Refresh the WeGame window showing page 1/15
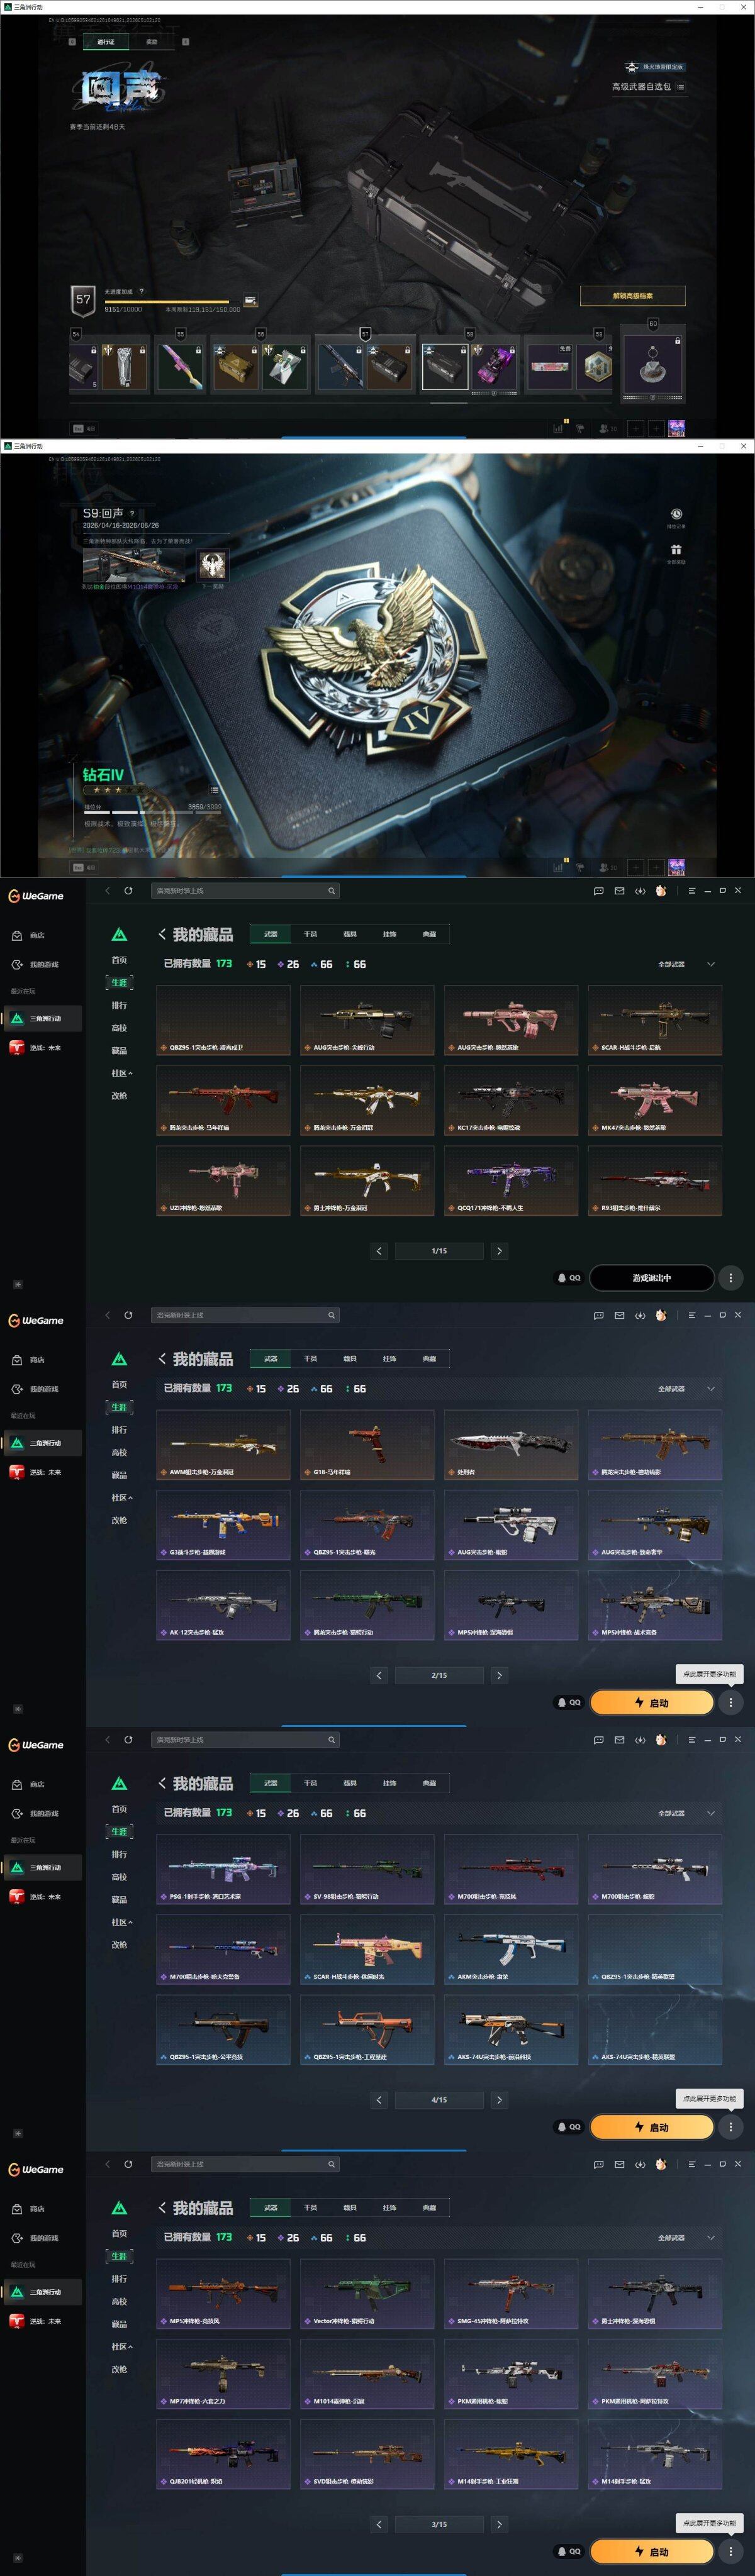This screenshot has height=2576, width=755. 128,890
